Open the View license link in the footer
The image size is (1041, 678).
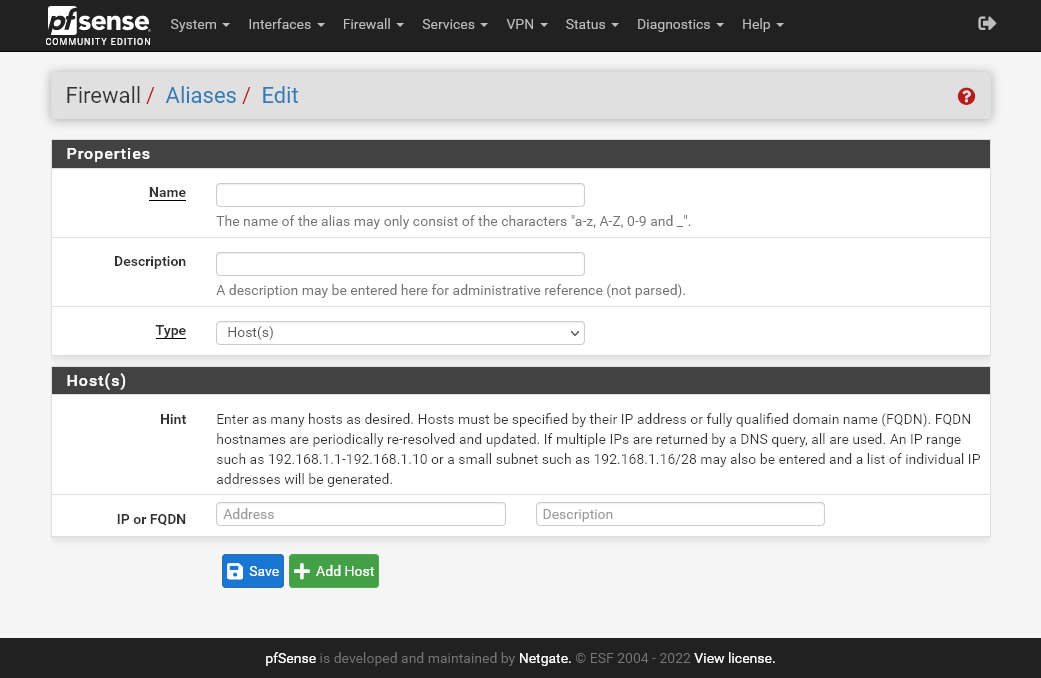pyautogui.click(x=734, y=658)
